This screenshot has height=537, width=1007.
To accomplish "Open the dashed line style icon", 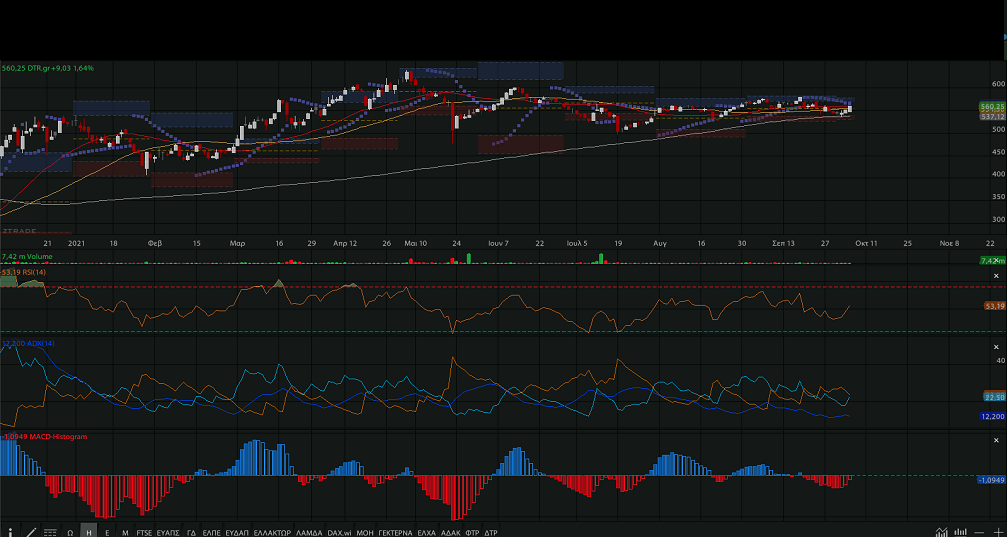I will click(50, 532).
